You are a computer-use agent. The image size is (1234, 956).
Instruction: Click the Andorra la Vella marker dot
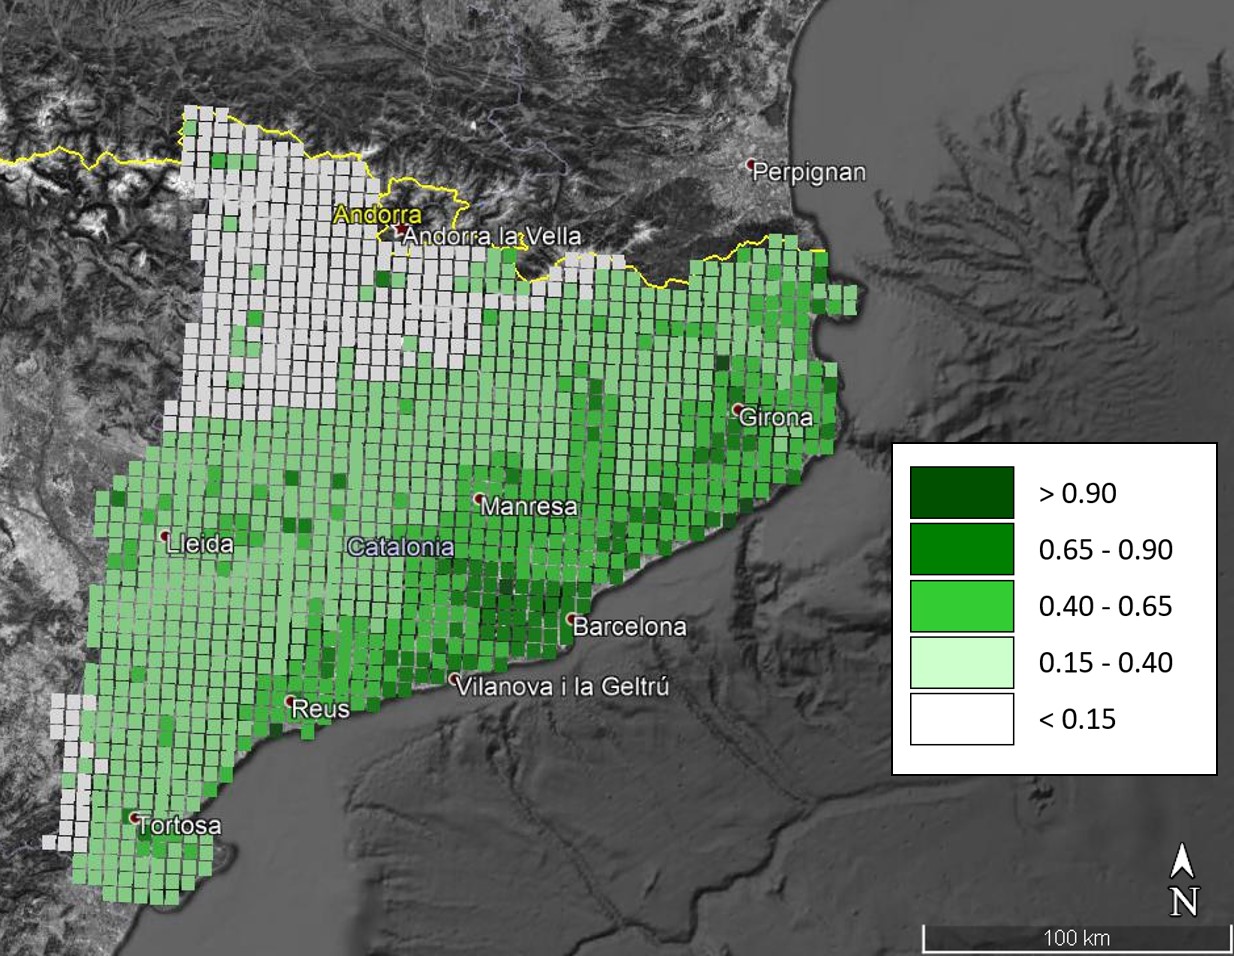(399, 229)
